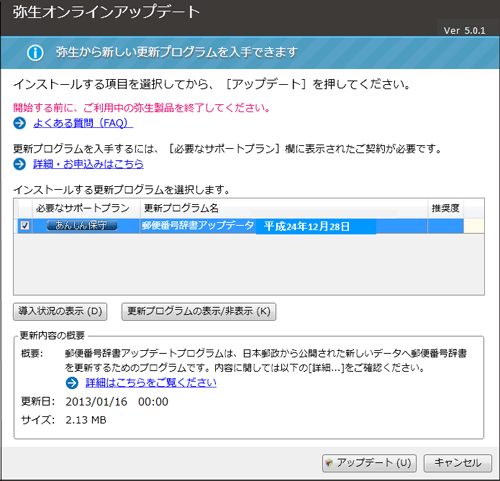Click the Ver 5.0.1 version label
500x481 pixels.
point(464,30)
